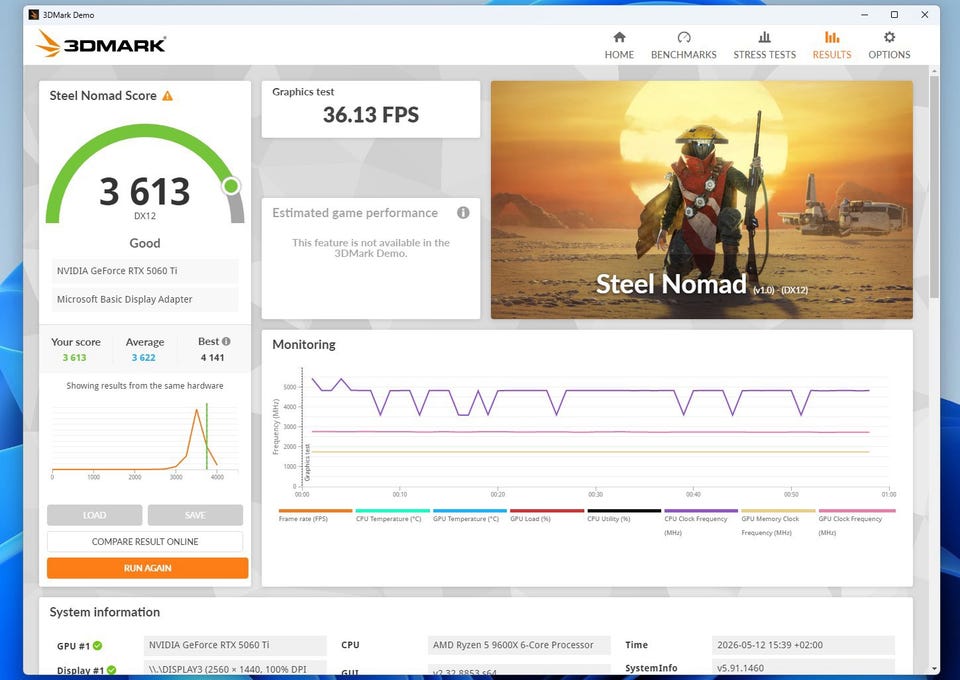This screenshot has height=680, width=960.
Task: Click NVIDIA GeForce RTX 5060 Ti in score panel
Action: click(x=145, y=271)
